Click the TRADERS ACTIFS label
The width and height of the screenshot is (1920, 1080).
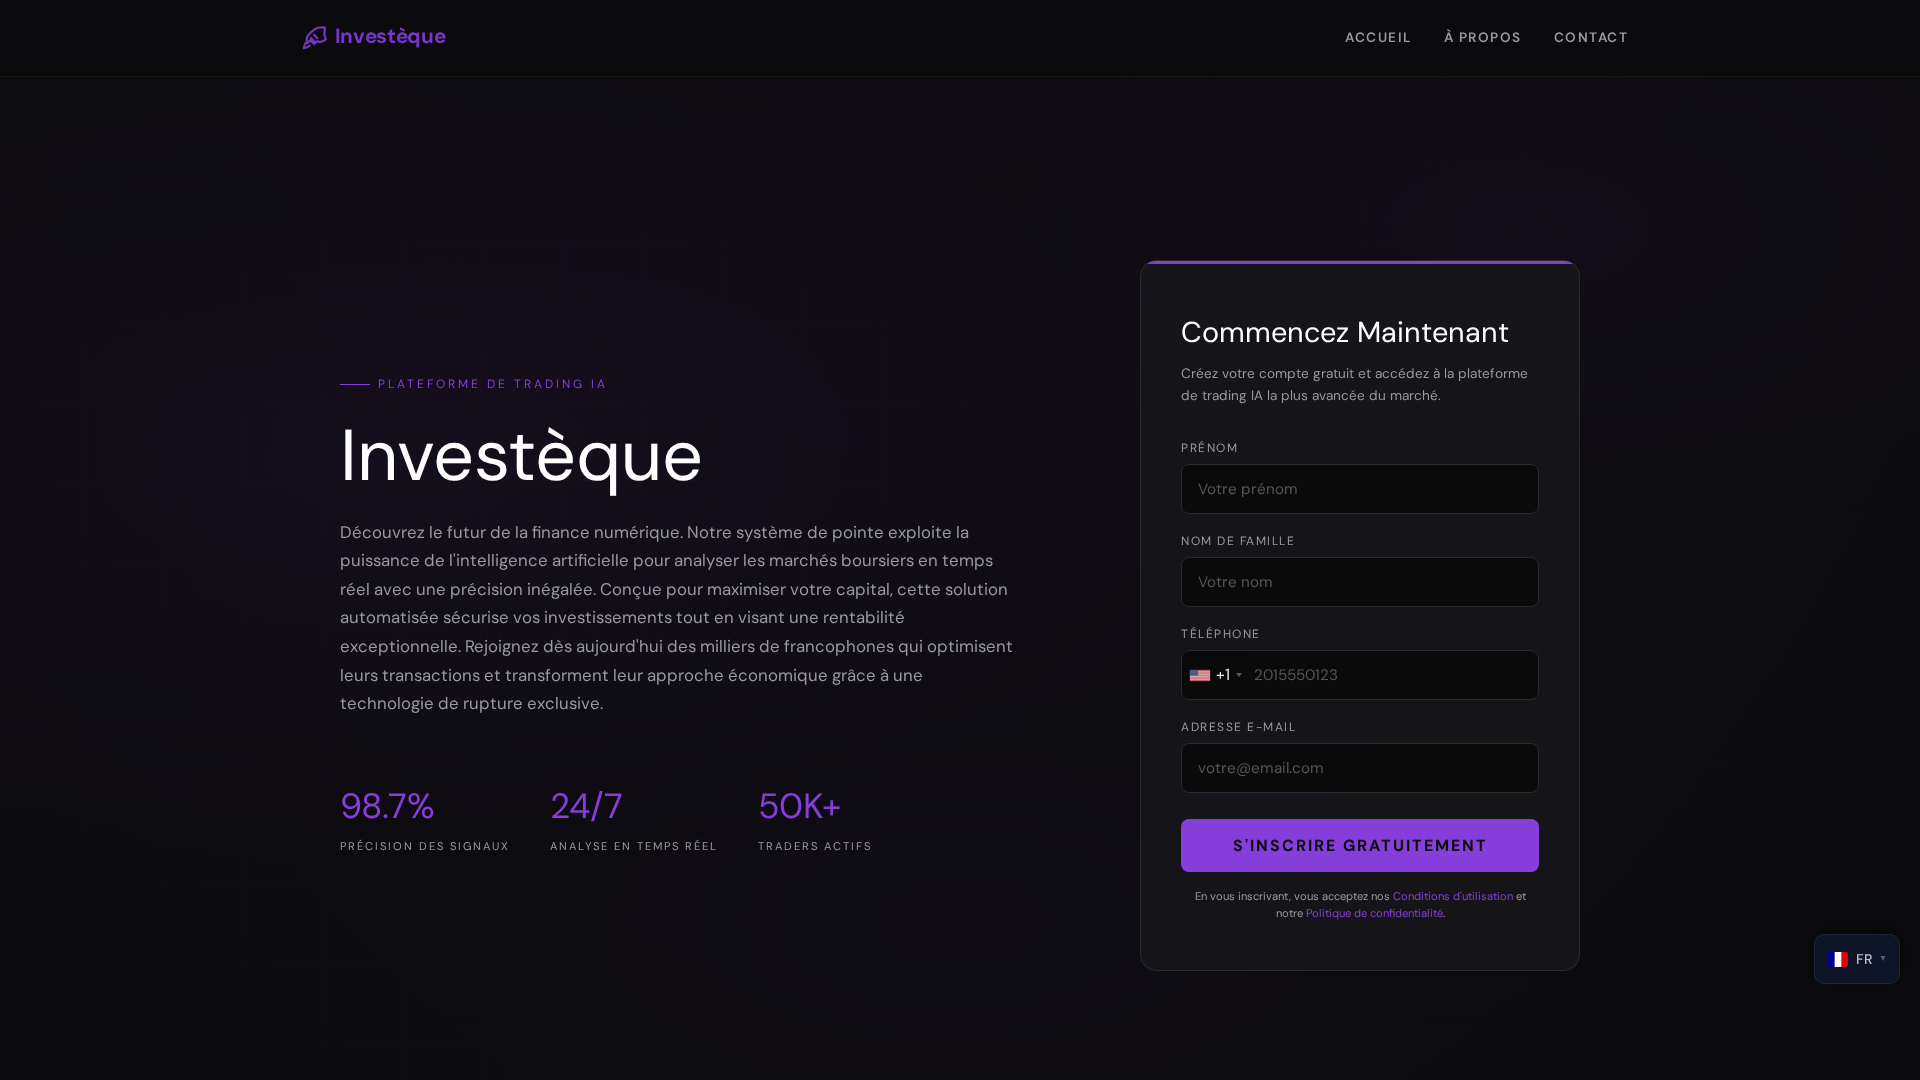(x=814, y=846)
